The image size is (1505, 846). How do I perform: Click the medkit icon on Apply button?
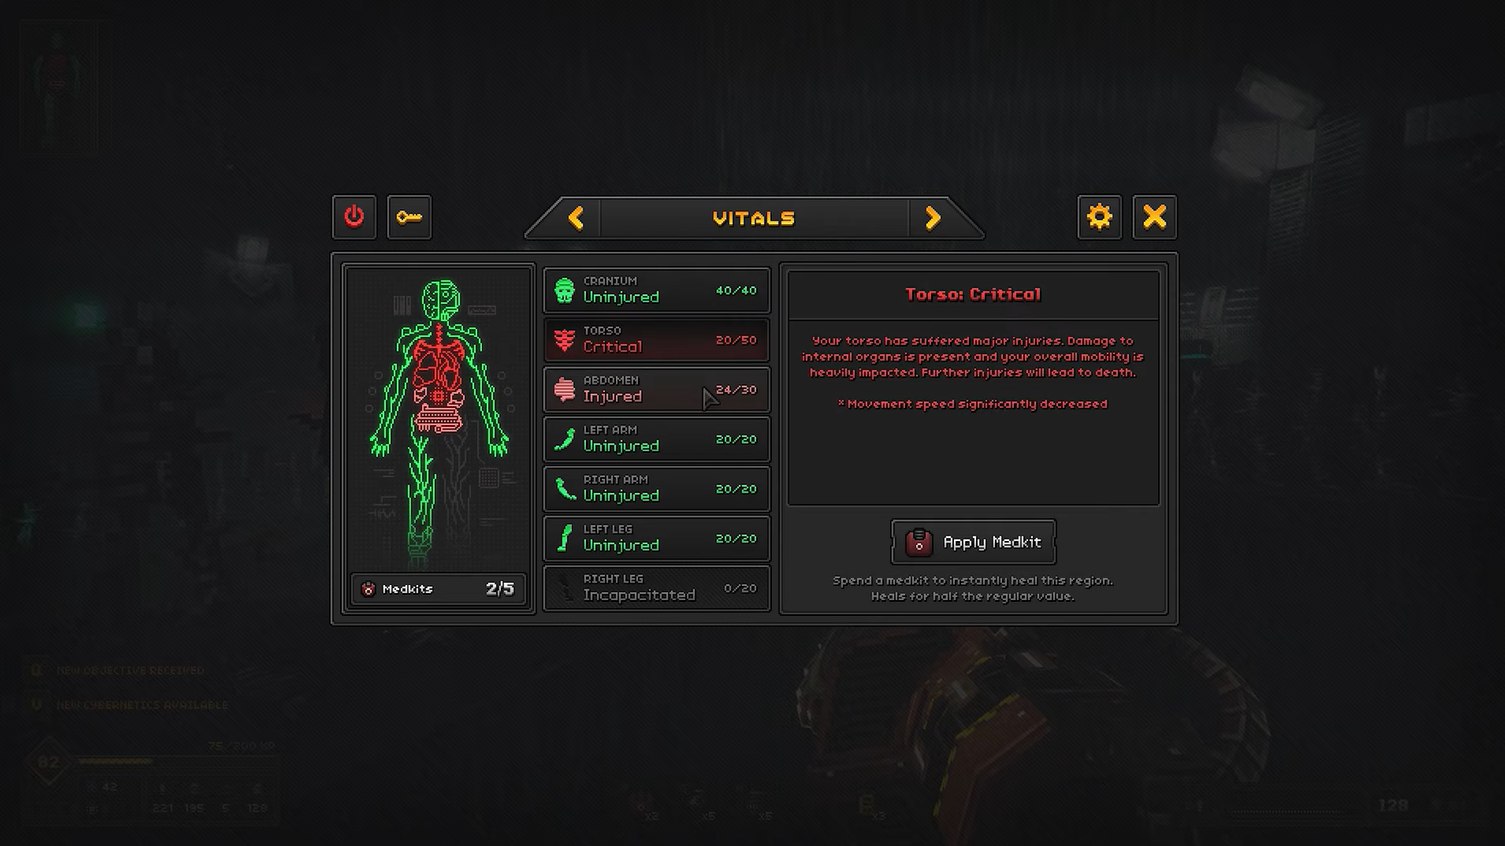coord(918,542)
